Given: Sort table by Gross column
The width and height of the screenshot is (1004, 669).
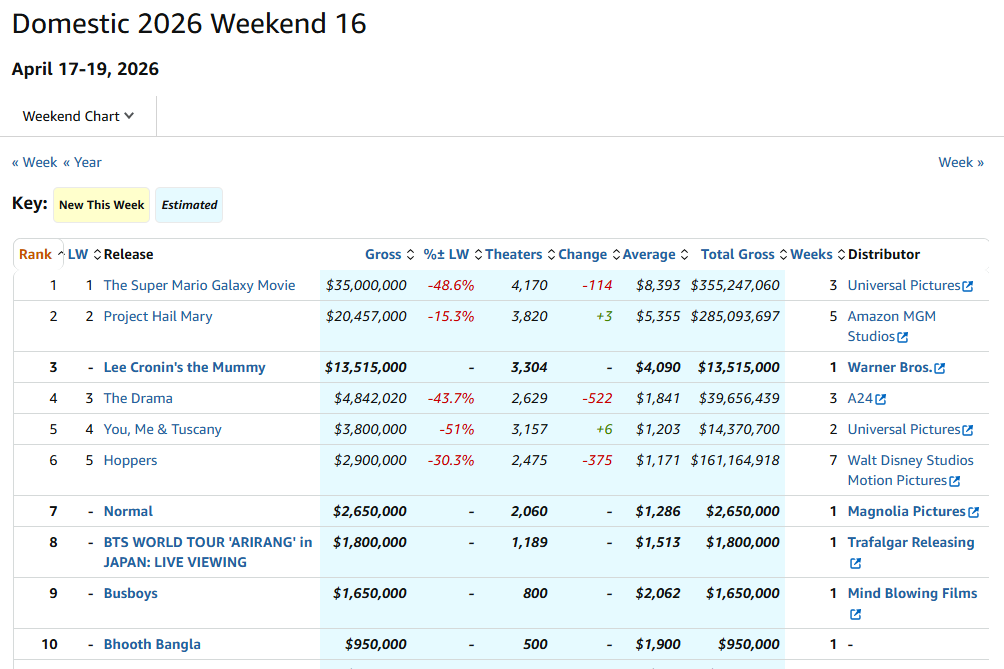Looking at the screenshot, I should pyautogui.click(x=383, y=254).
